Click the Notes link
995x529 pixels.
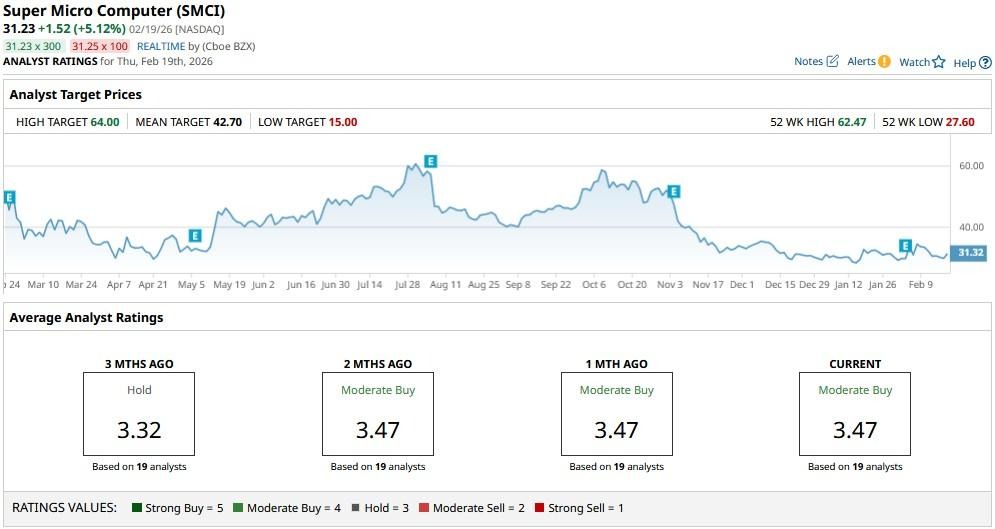coord(808,61)
